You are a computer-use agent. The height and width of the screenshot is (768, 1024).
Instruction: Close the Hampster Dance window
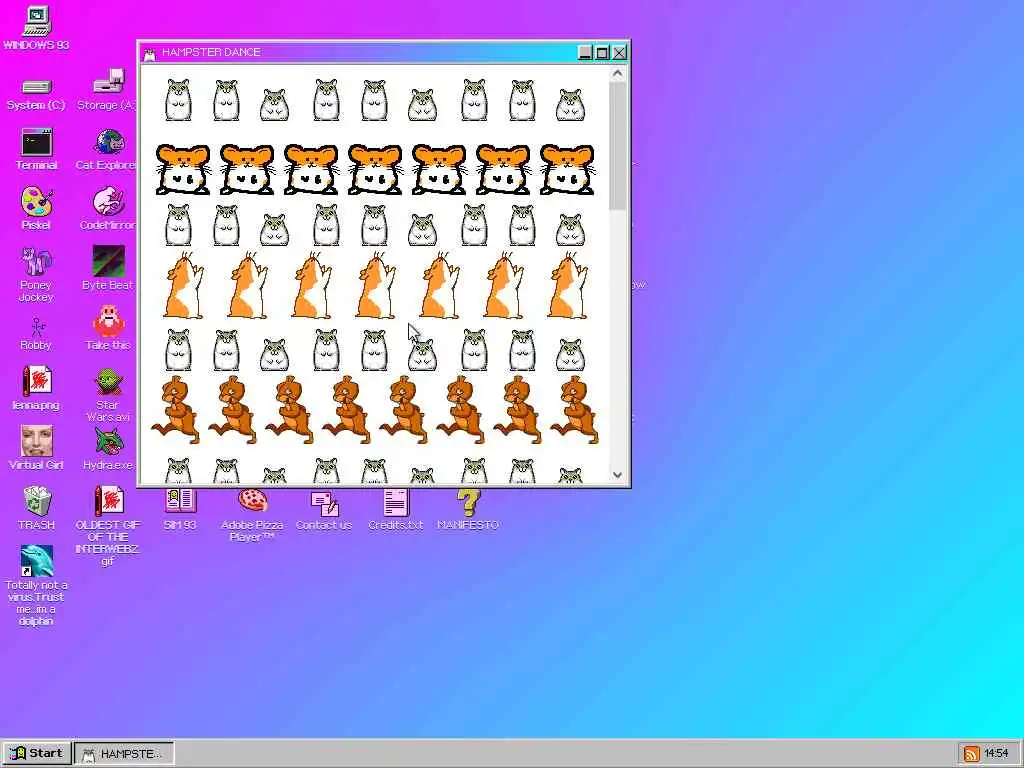pyautogui.click(x=619, y=53)
